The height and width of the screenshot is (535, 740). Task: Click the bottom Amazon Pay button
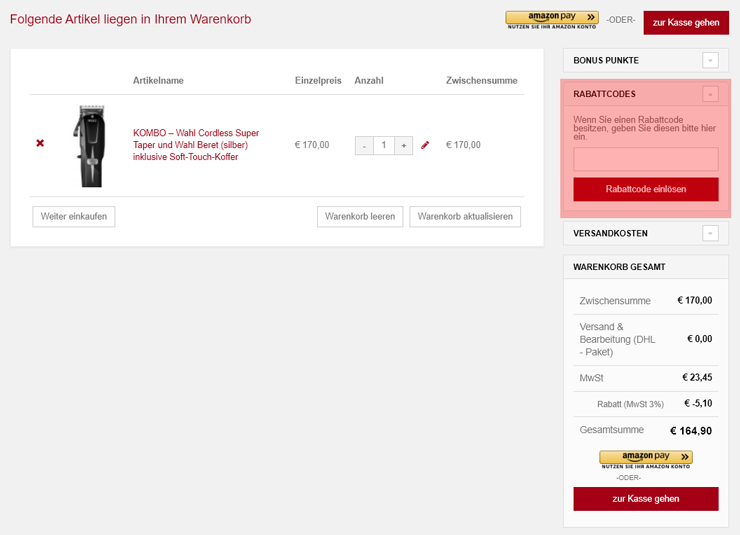[646, 460]
